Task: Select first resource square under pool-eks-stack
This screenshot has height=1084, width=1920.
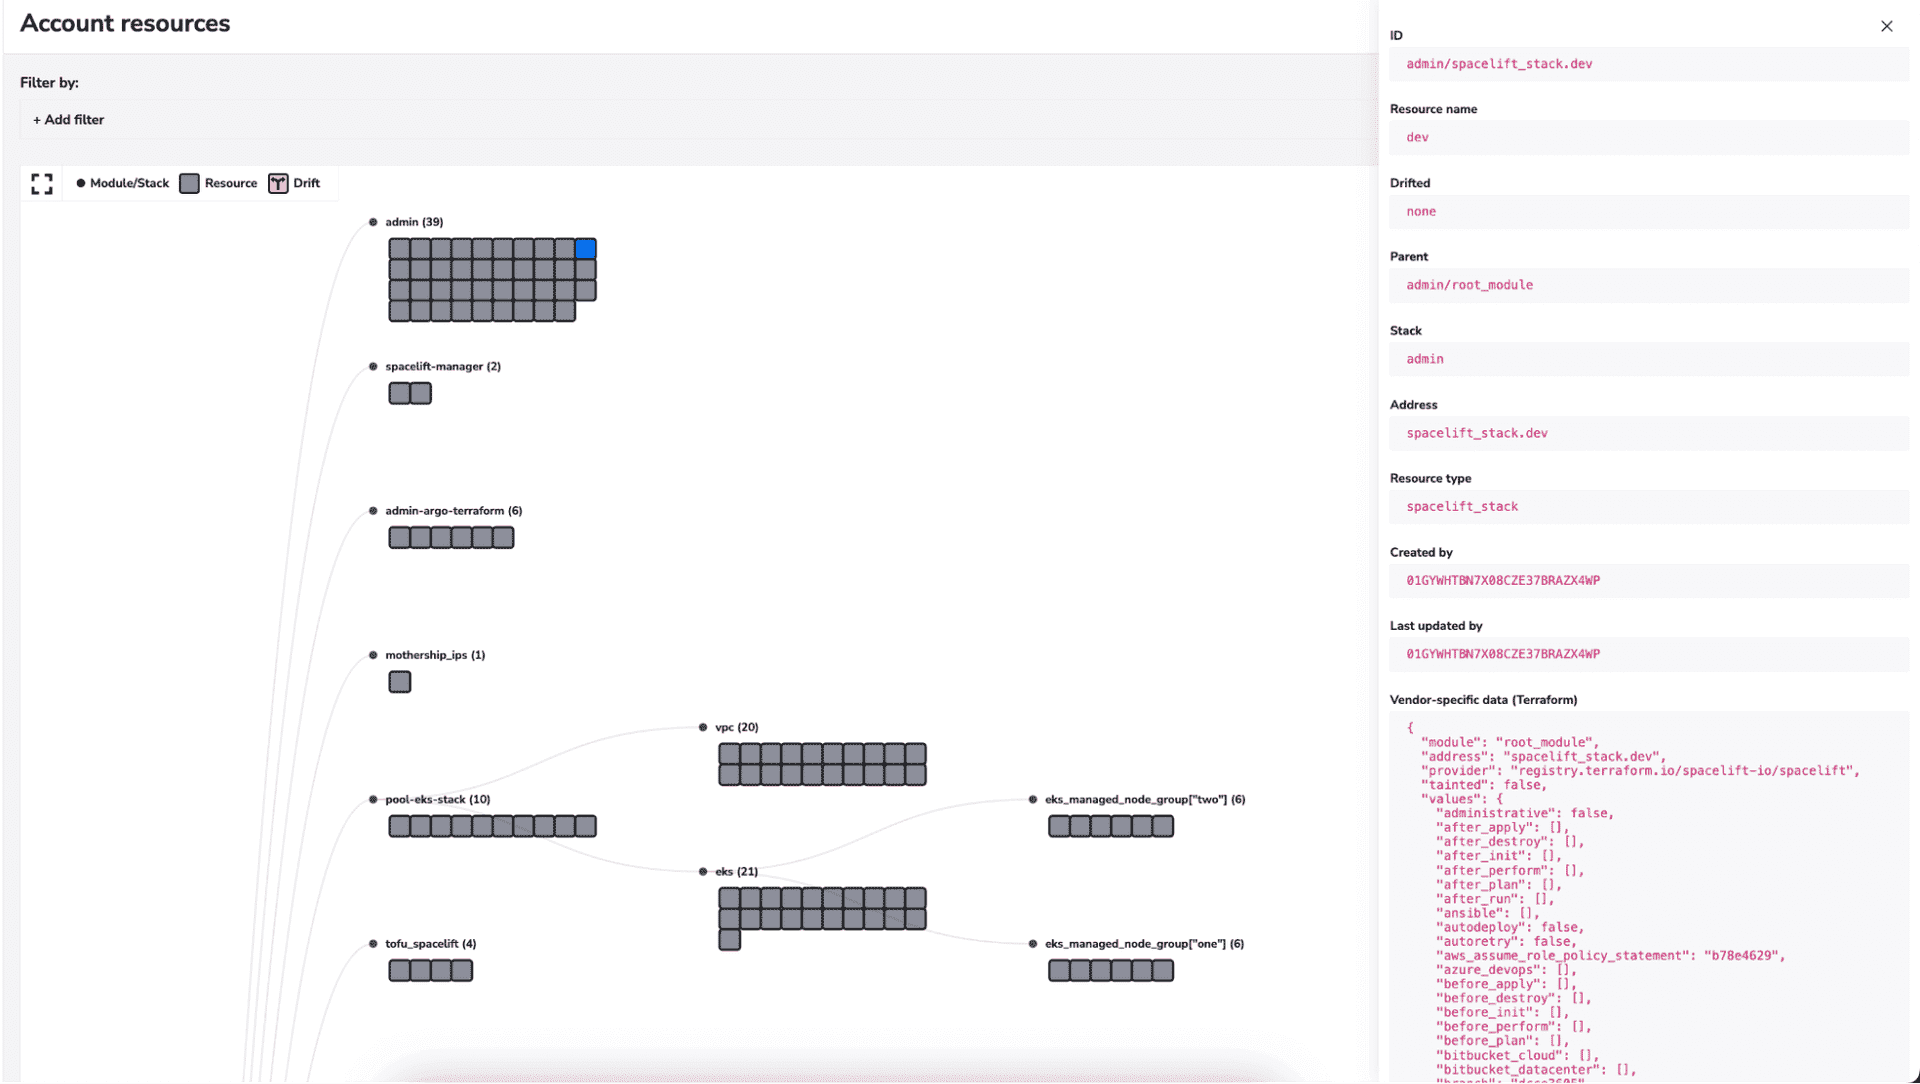Action: click(x=400, y=827)
